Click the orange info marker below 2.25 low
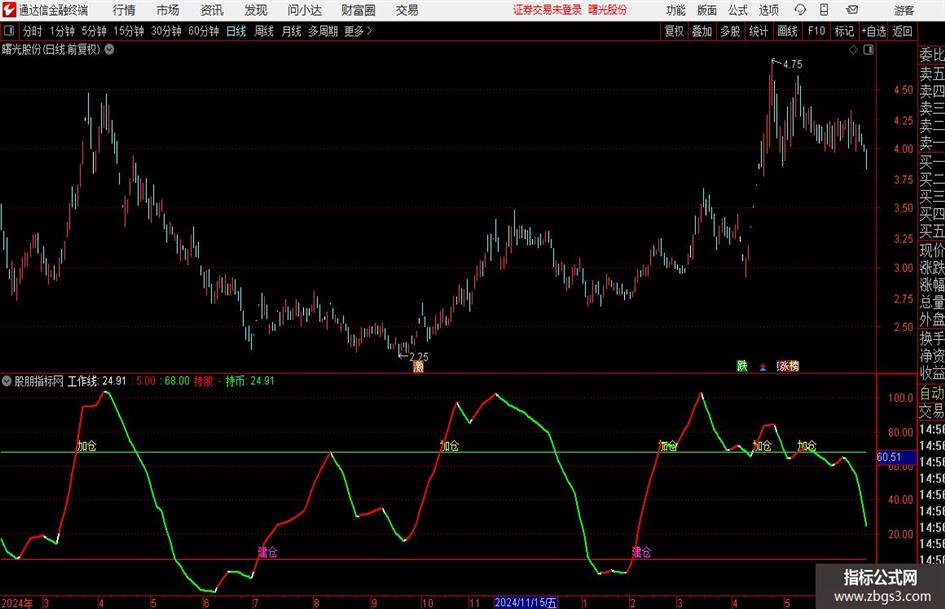This screenshot has height=609, width=945. [418, 367]
